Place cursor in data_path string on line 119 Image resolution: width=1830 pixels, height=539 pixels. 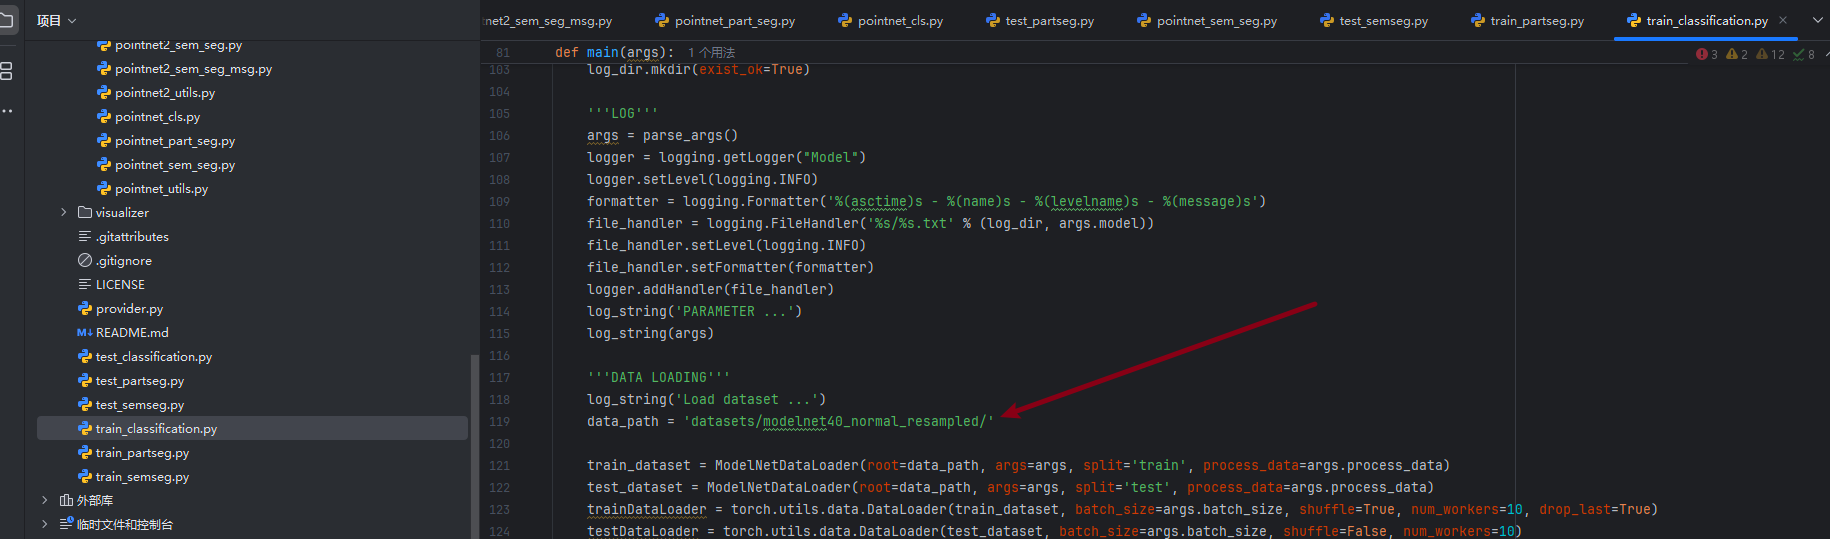(x=838, y=422)
